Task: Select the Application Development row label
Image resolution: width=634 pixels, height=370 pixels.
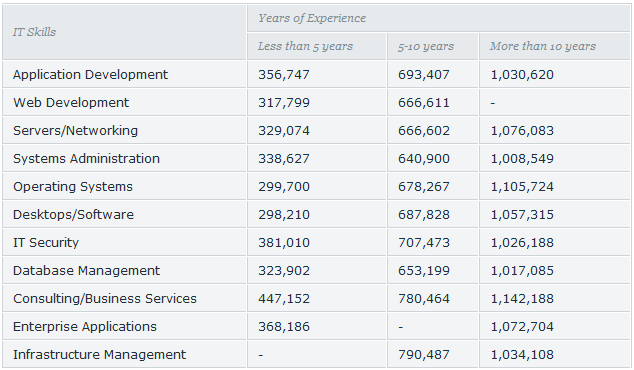Action: [x=90, y=74]
